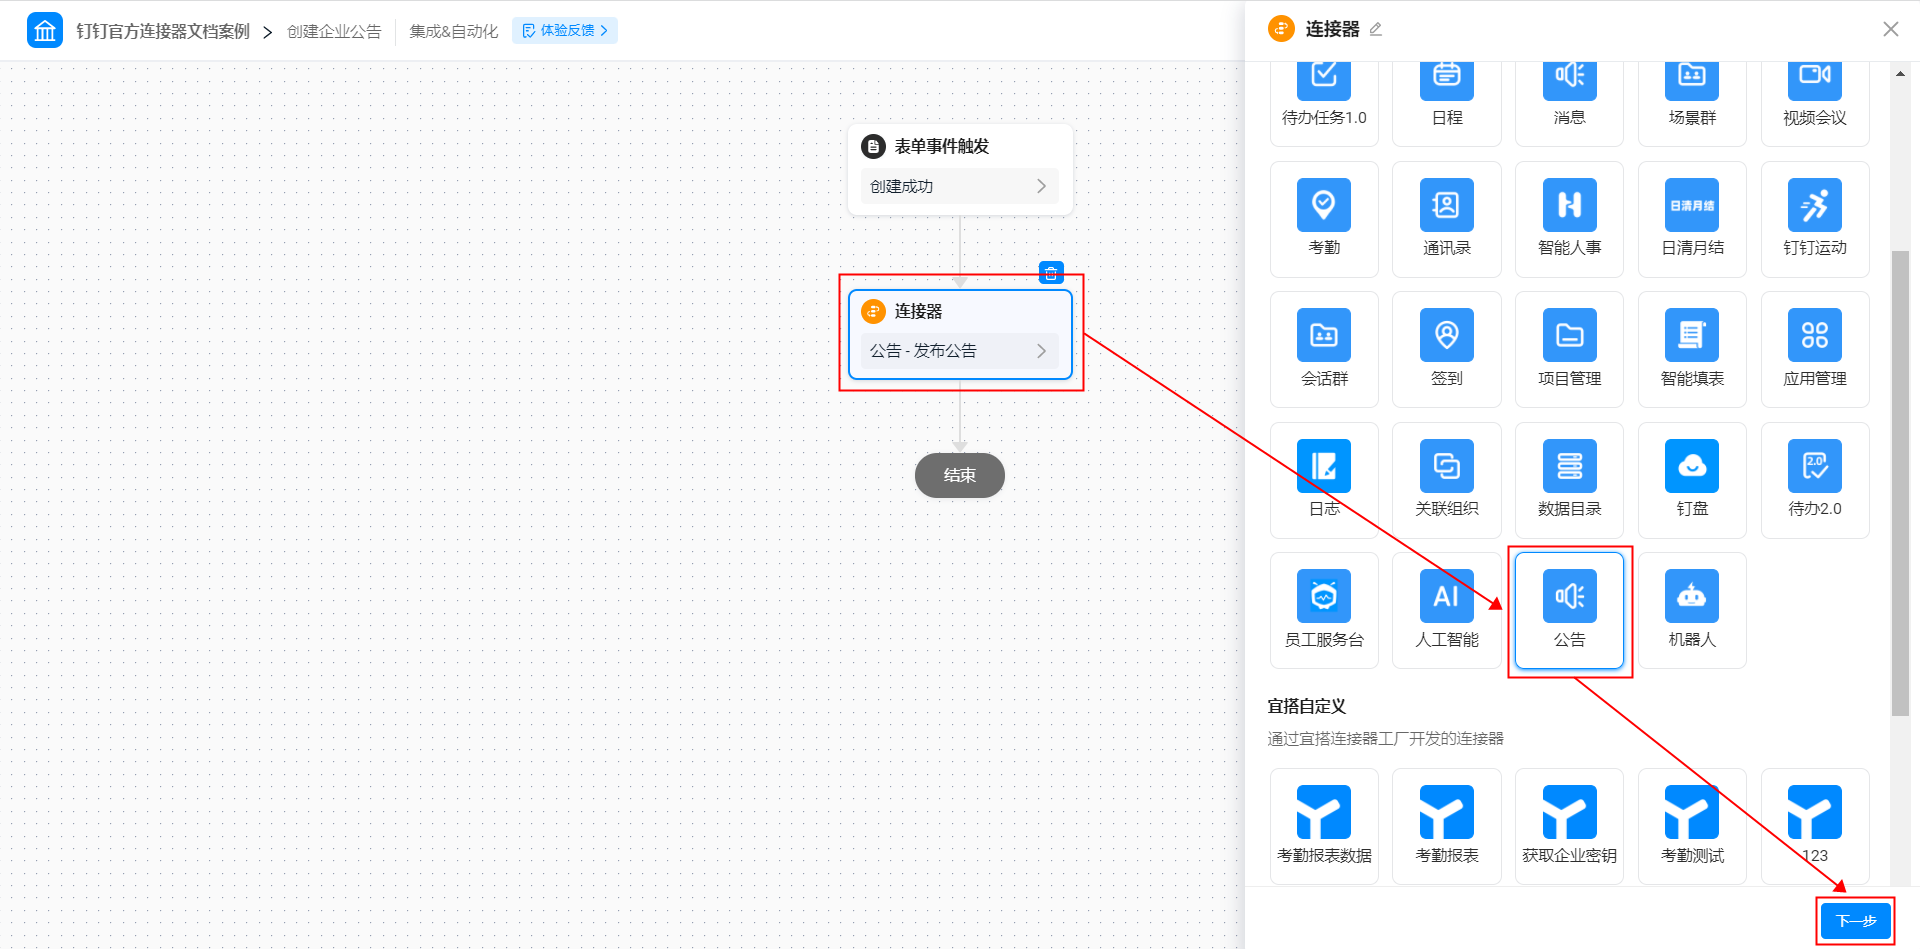Select the 钉钉运动 connector
The height and width of the screenshot is (949, 1920).
[x=1815, y=219]
